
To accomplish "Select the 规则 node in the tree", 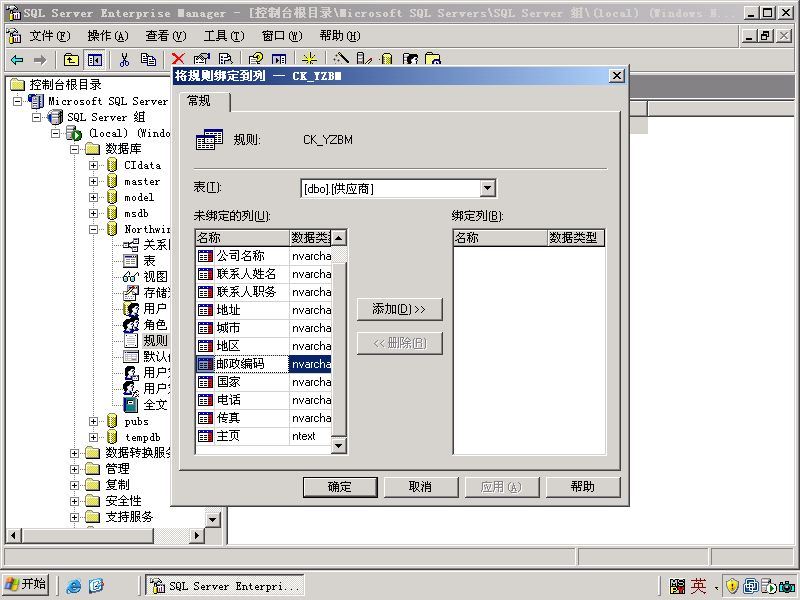I will pos(155,340).
